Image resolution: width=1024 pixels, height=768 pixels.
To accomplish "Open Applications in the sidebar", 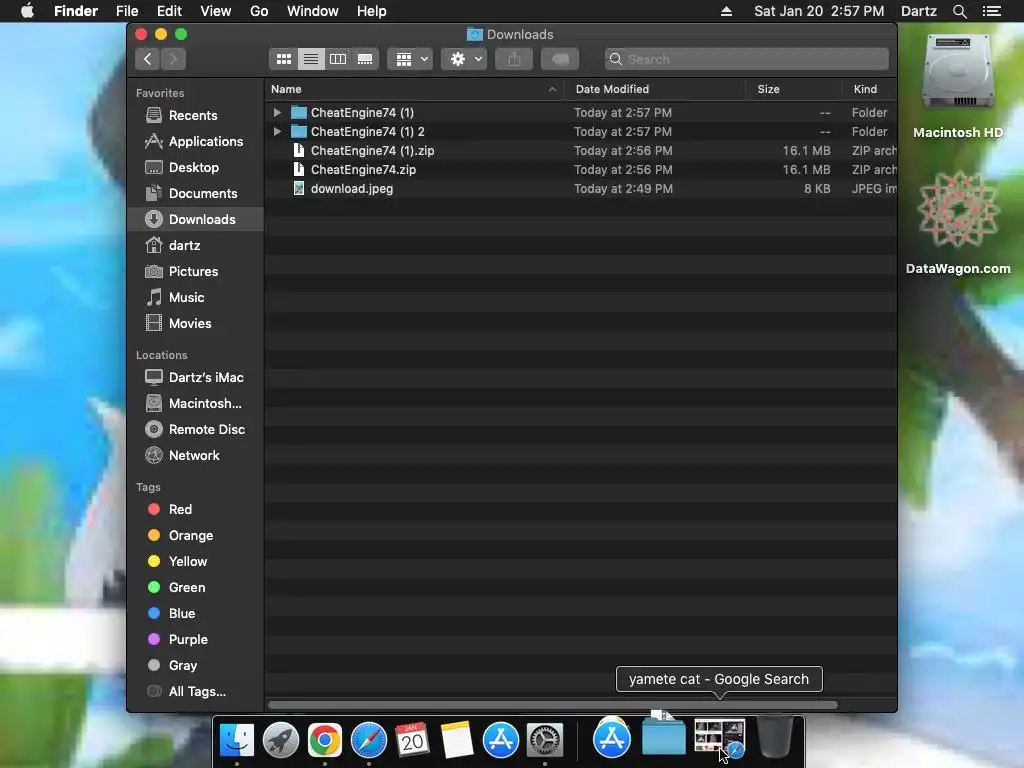I will pos(195,141).
